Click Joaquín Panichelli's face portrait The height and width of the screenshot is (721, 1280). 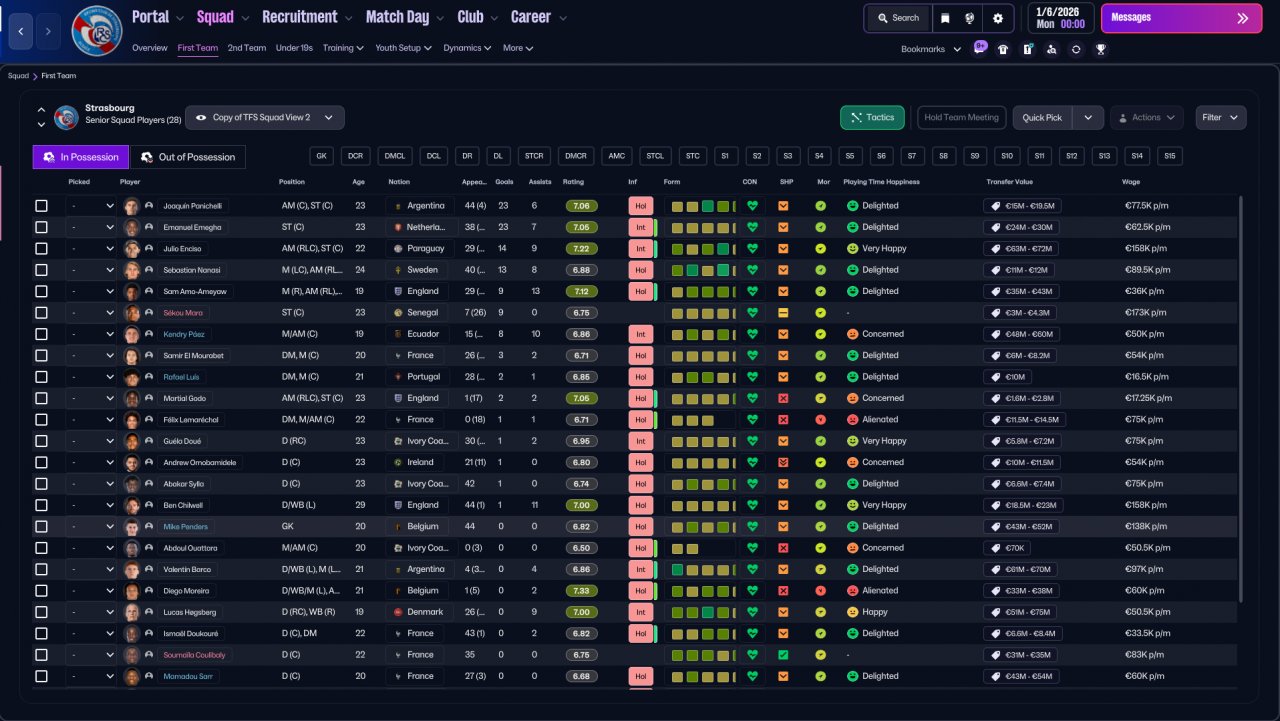[x=131, y=206]
